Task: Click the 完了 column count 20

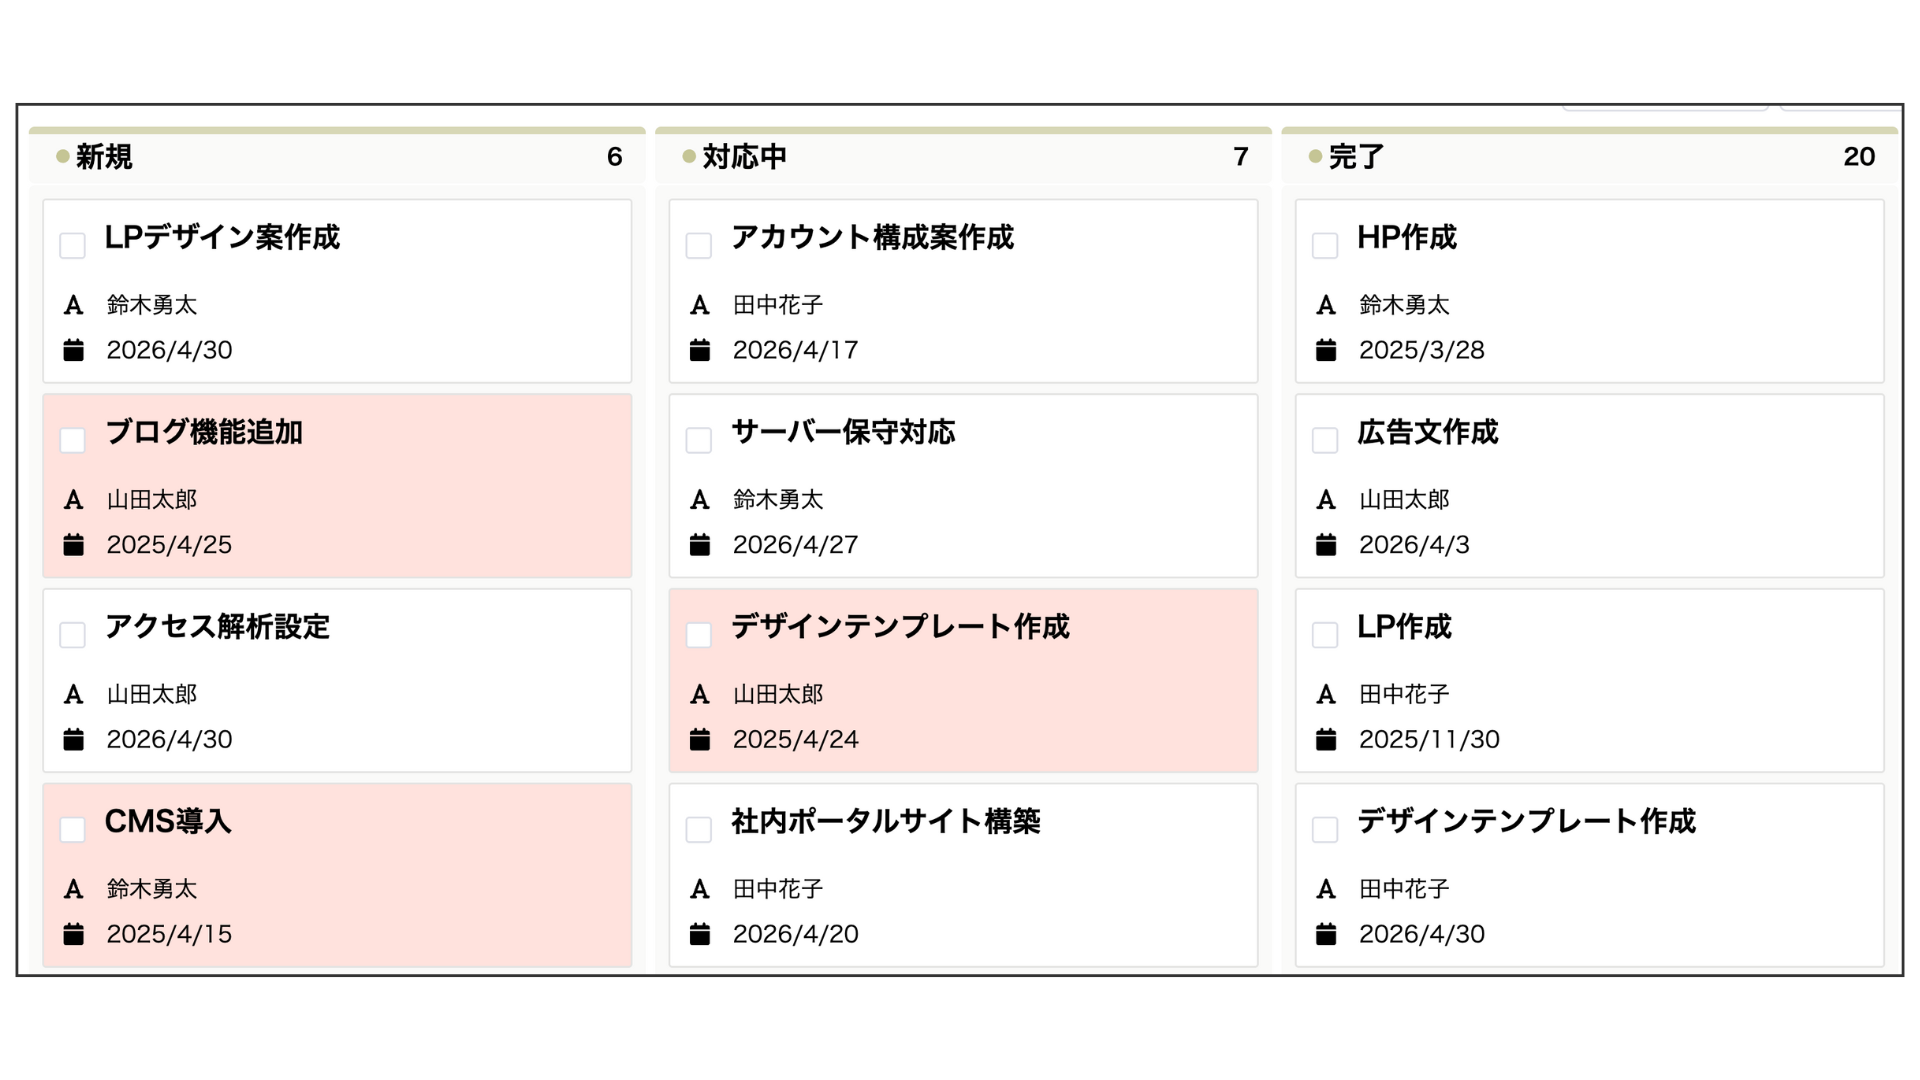Action: (1859, 157)
